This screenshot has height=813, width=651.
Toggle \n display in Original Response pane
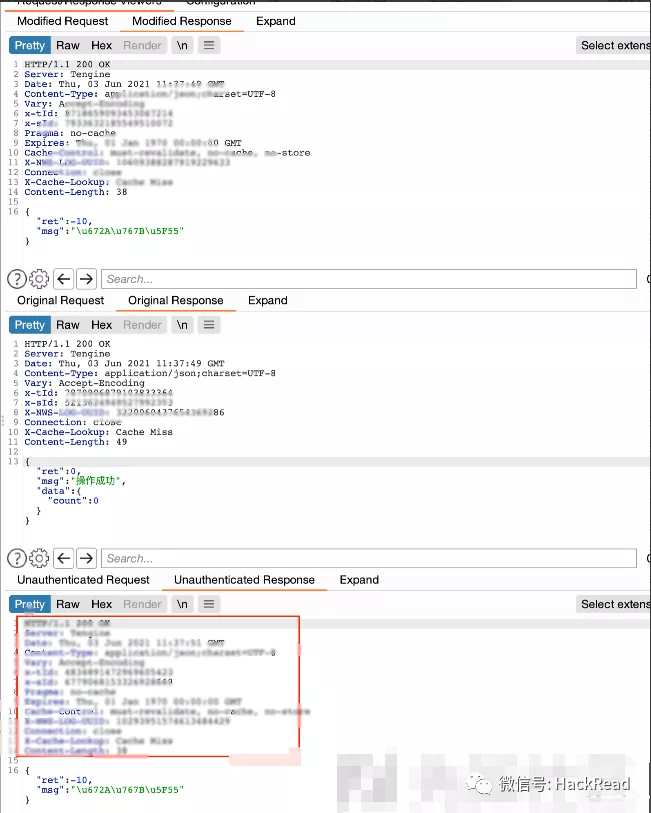point(182,325)
